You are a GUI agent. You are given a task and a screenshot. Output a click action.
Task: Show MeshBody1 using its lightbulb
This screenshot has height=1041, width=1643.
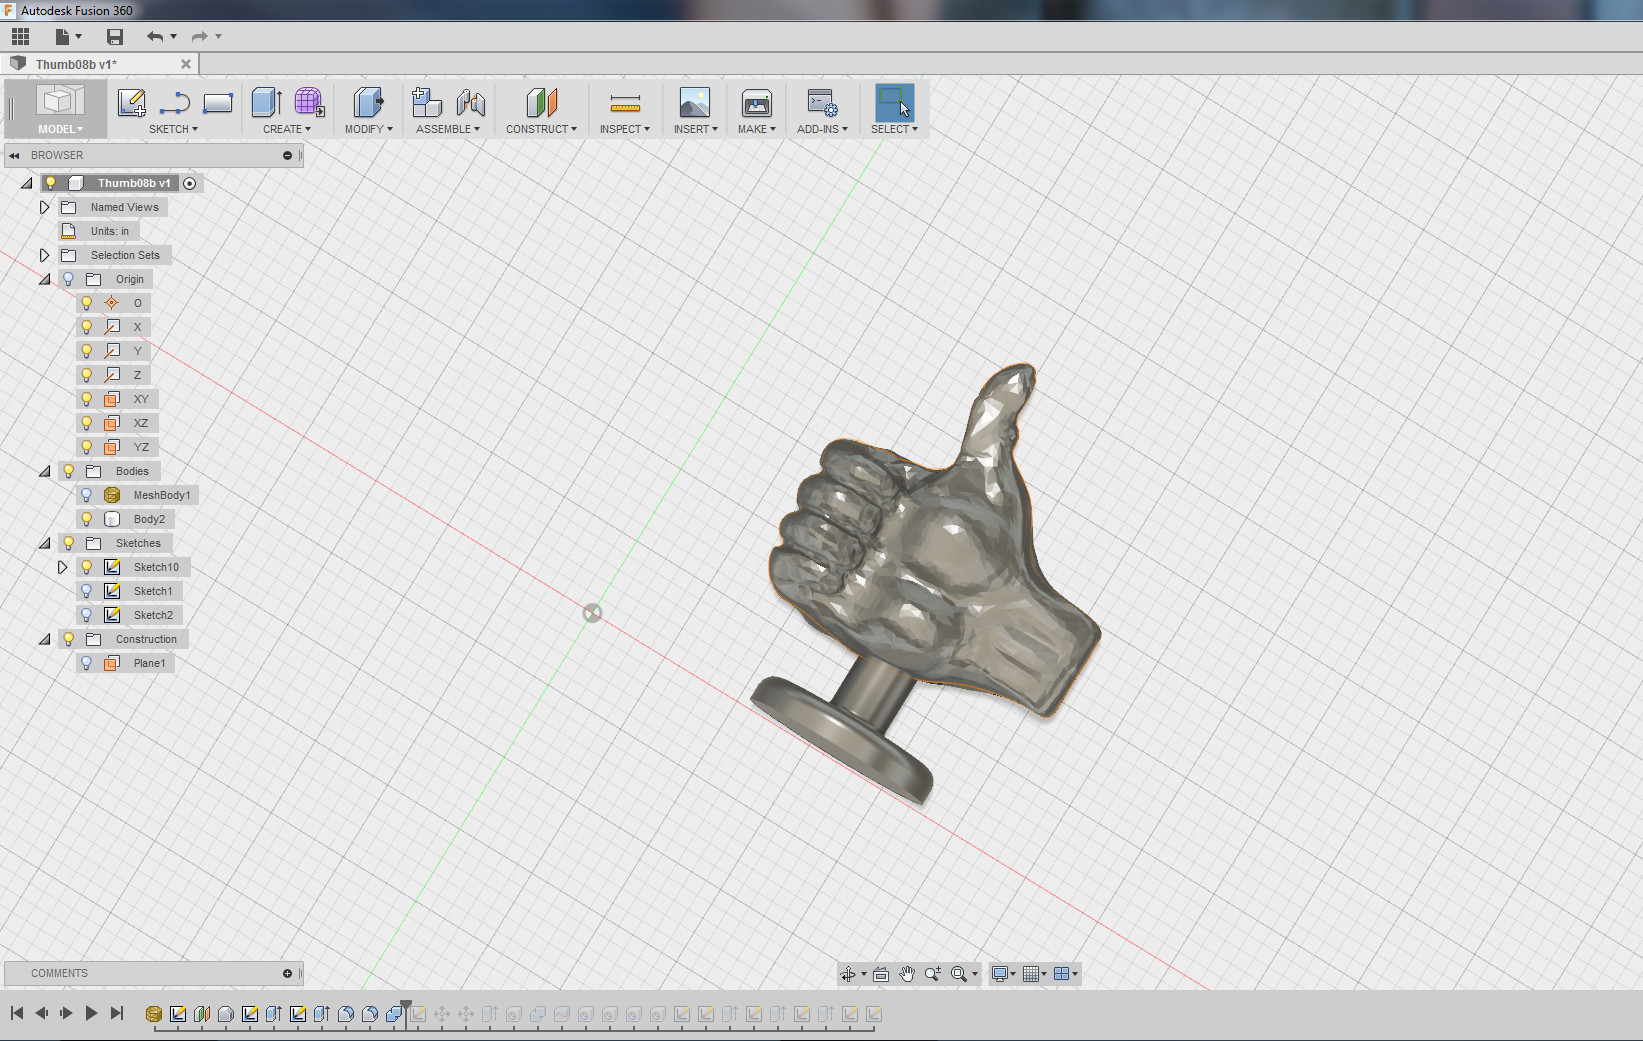pyautogui.click(x=87, y=495)
